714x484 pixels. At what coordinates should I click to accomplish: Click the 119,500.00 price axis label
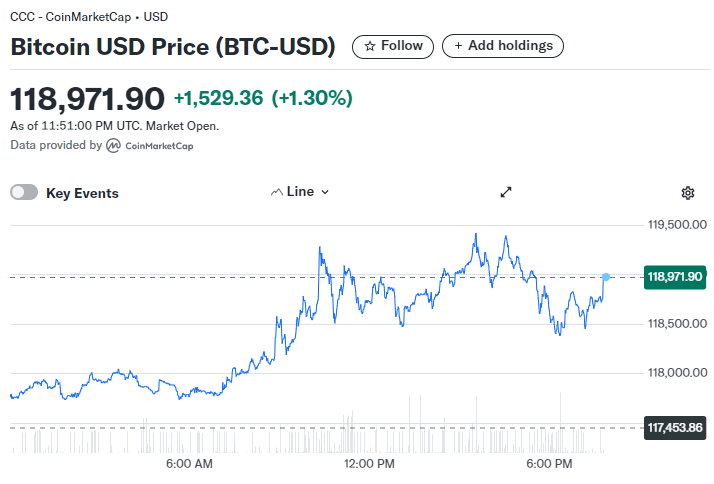pyautogui.click(x=677, y=224)
